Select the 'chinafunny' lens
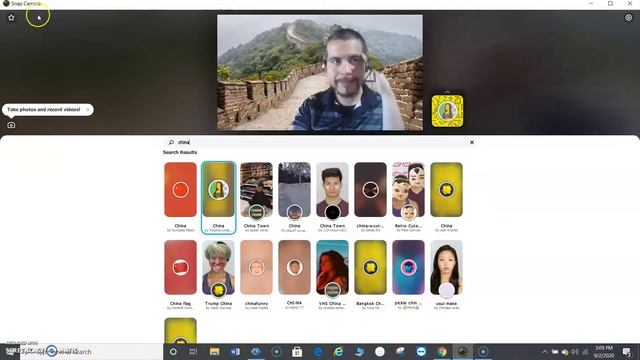The image size is (640, 360). point(256,267)
